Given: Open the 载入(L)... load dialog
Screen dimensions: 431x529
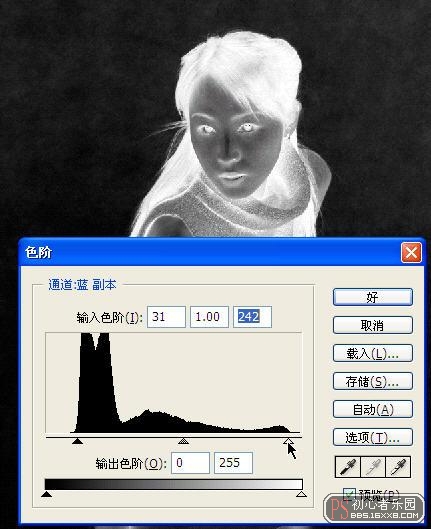Looking at the screenshot, I should click(x=373, y=353).
